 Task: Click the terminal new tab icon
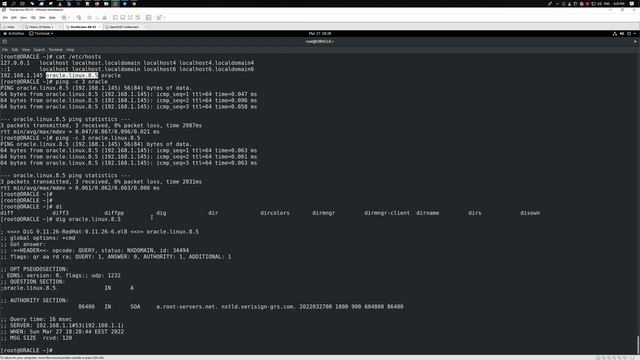[5, 42]
